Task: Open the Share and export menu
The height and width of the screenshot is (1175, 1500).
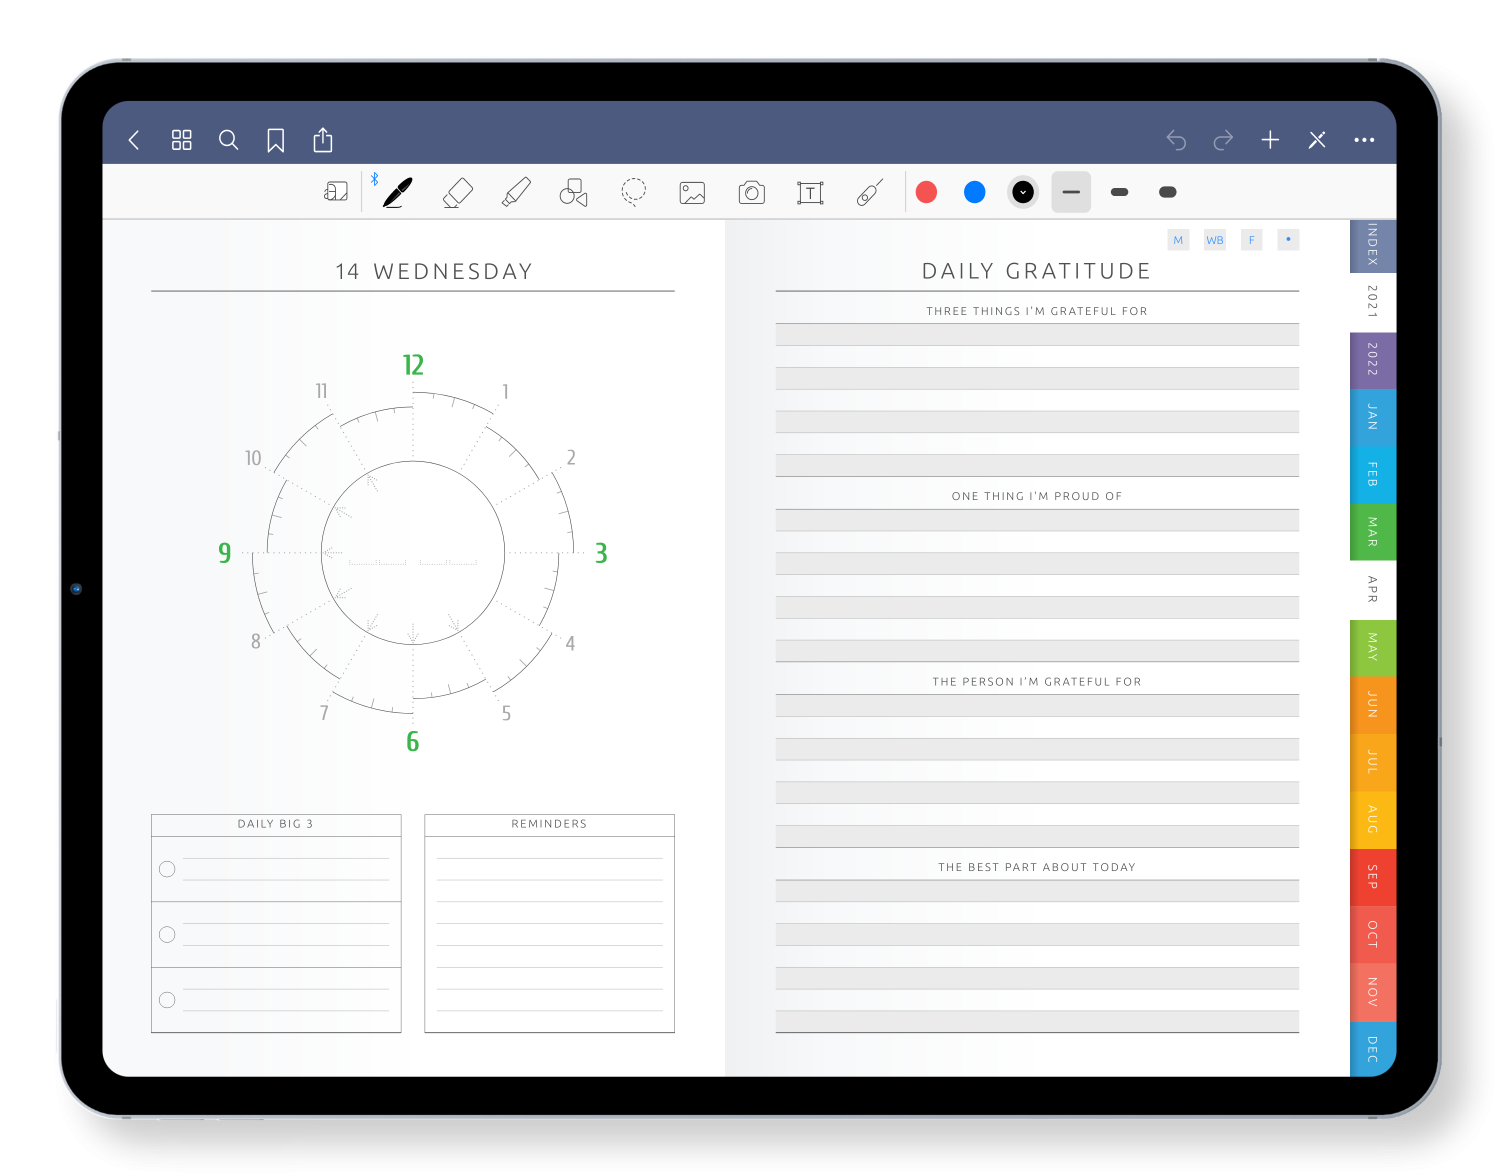Action: coord(323,140)
